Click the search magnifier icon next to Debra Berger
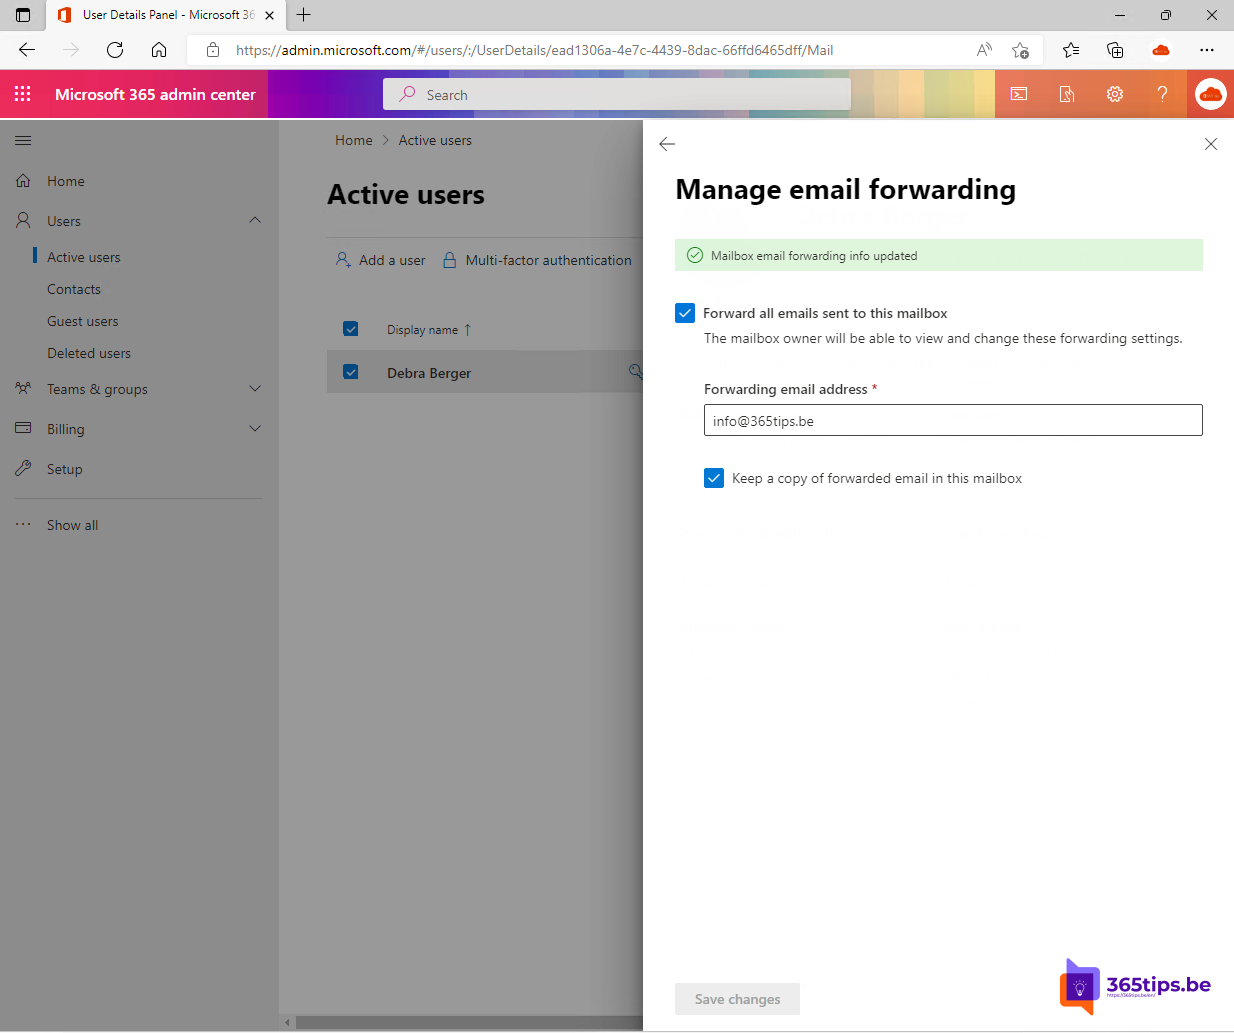The image size is (1234, 1033). [x=635, y=372]
